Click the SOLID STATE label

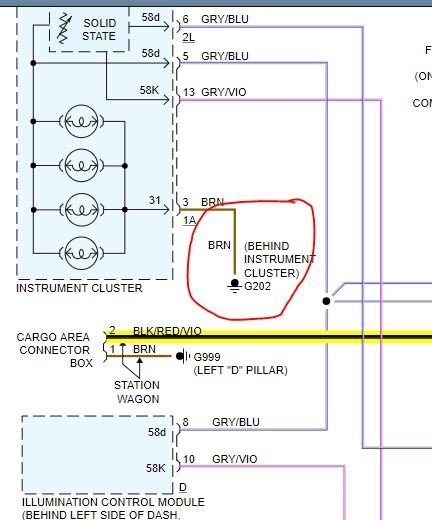click(x=99, y=29)
